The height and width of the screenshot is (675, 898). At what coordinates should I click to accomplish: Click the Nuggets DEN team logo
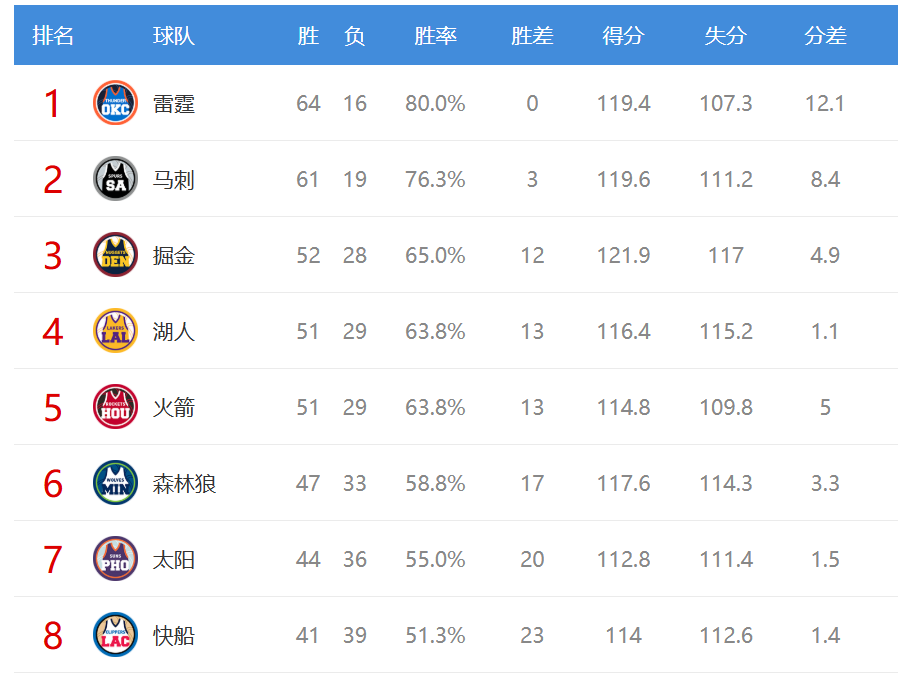point(115,255)
